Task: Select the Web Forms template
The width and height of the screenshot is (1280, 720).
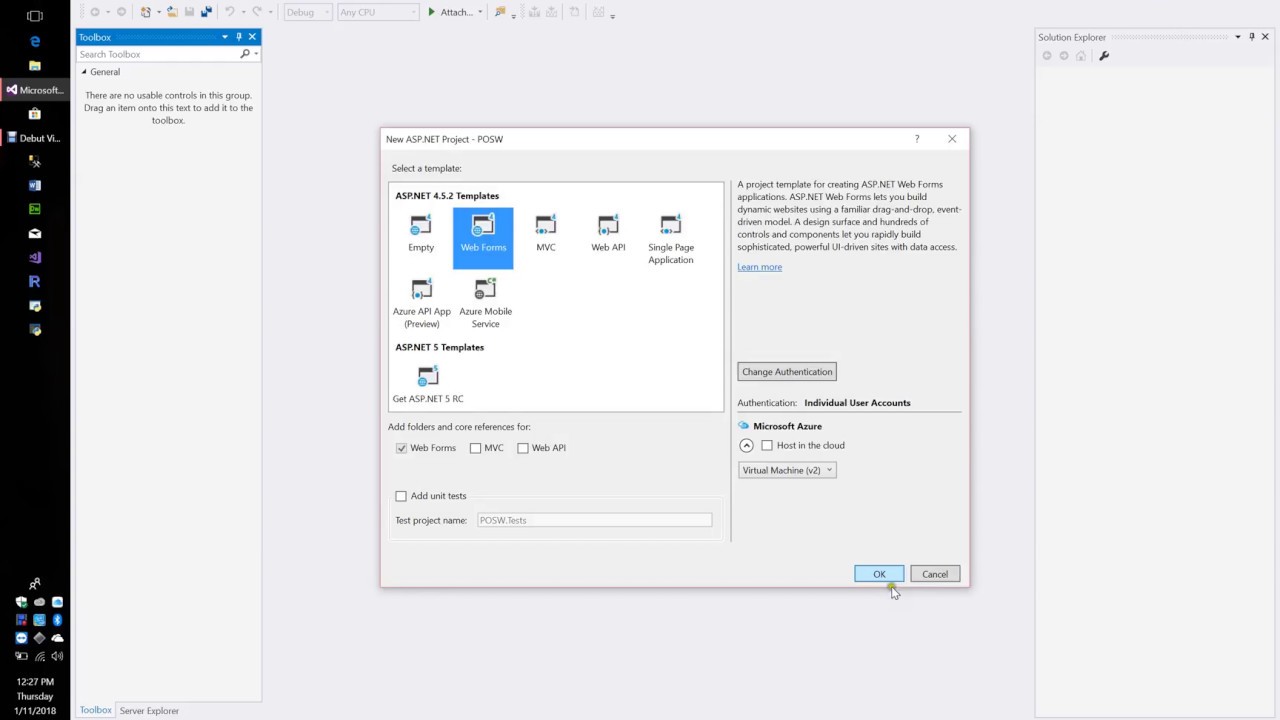Action: point(483,238)
